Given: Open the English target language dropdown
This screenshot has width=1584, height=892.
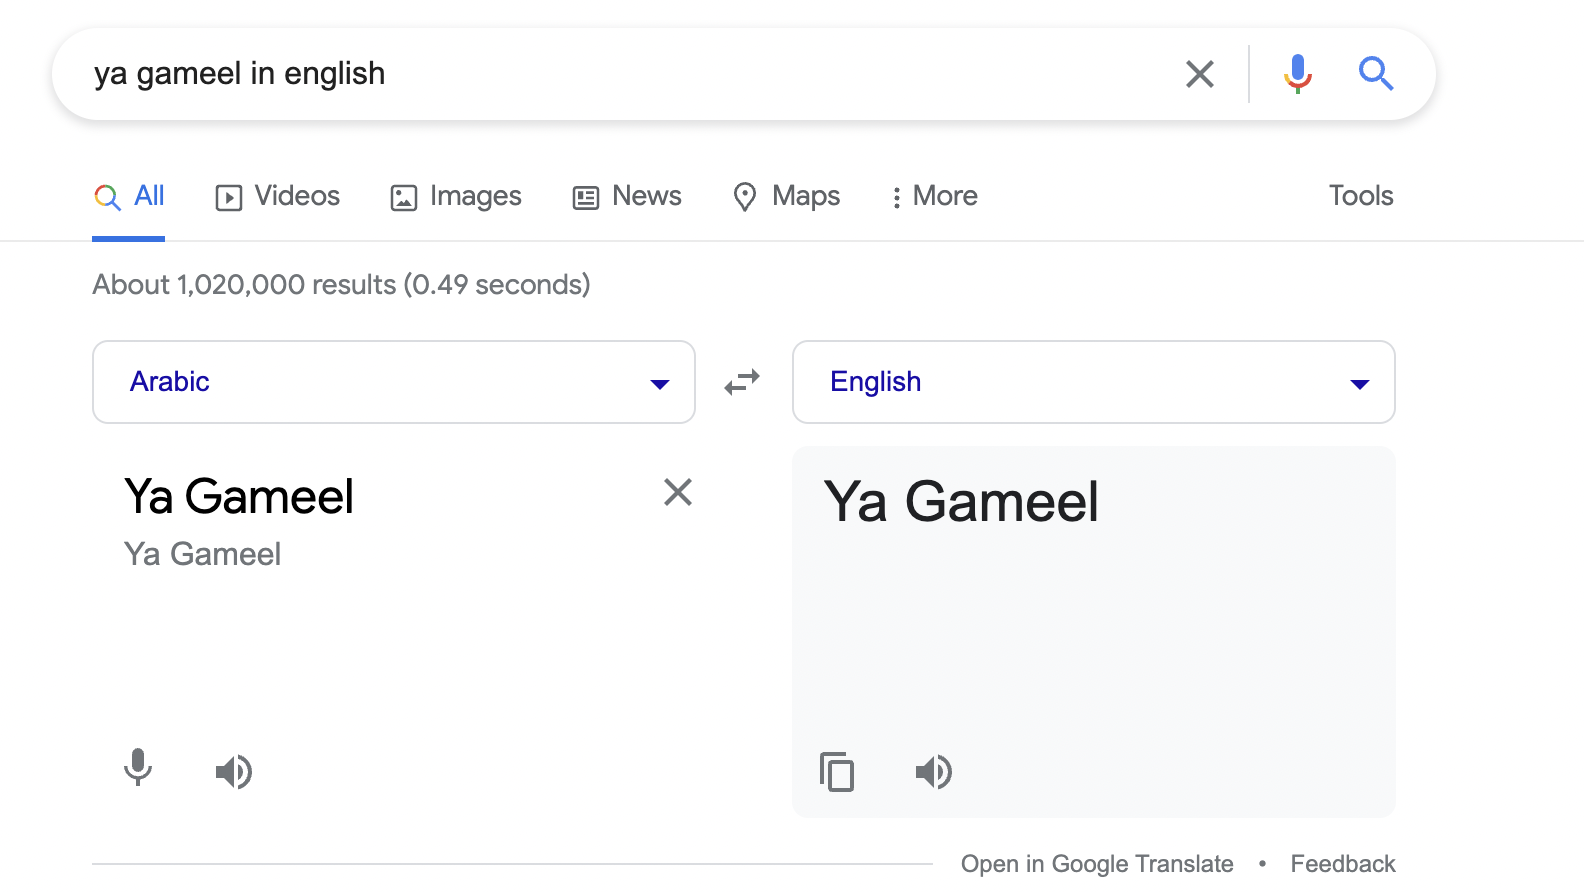Looking at the screenshot, I should [1094, 382].
